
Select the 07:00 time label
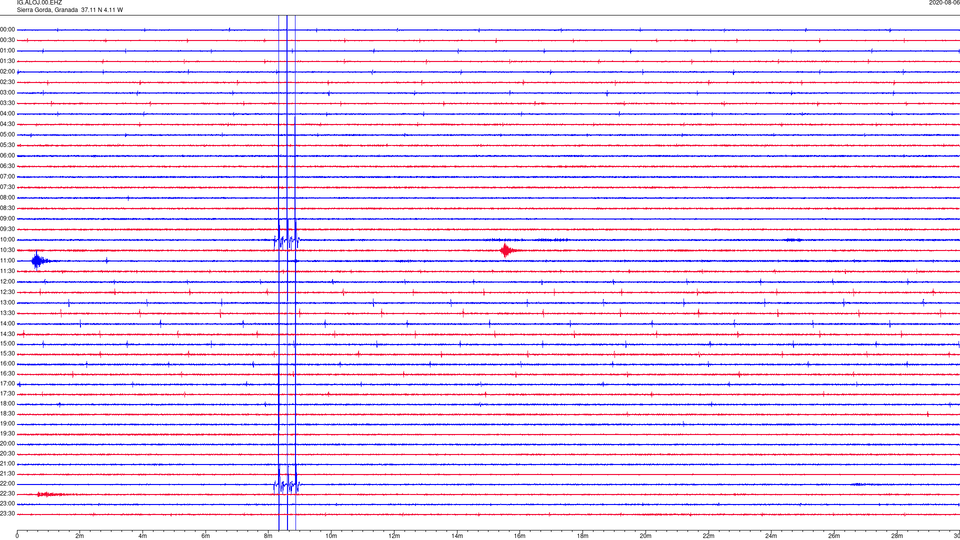7,176
